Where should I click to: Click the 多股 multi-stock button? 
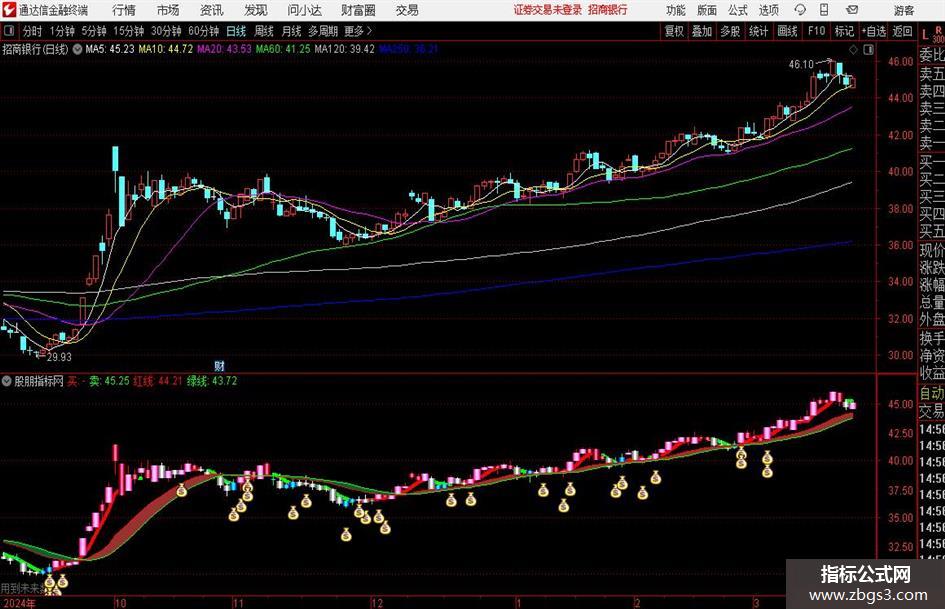(x=730, y=31)
